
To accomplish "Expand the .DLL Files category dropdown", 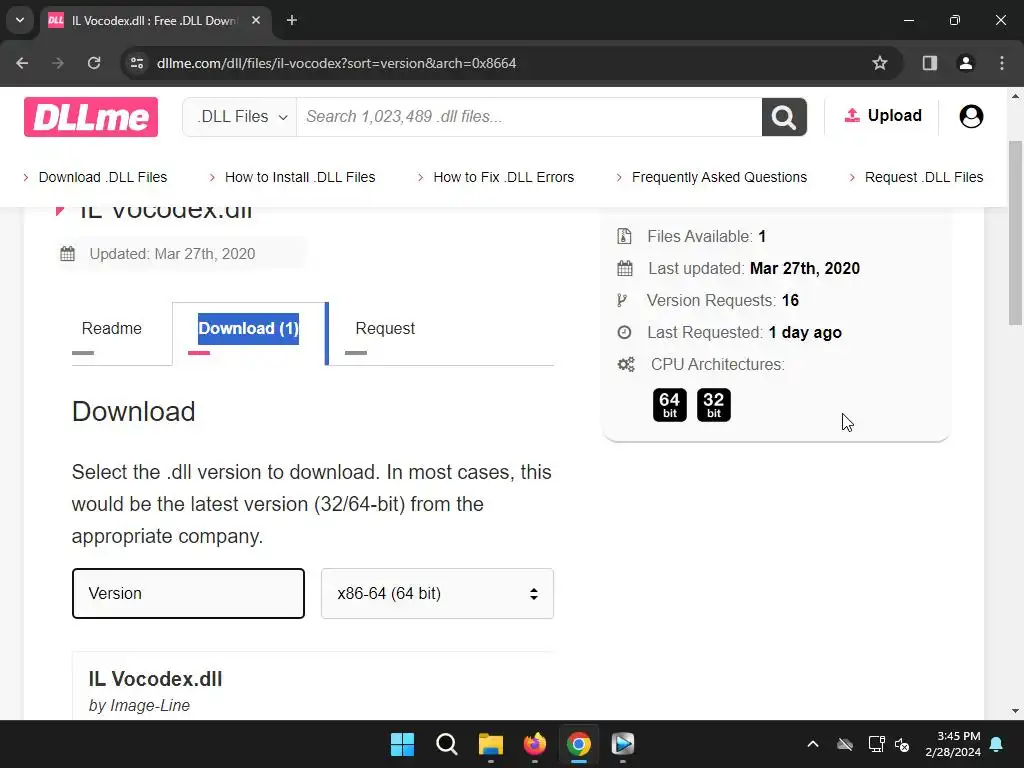I will (240, 117).
